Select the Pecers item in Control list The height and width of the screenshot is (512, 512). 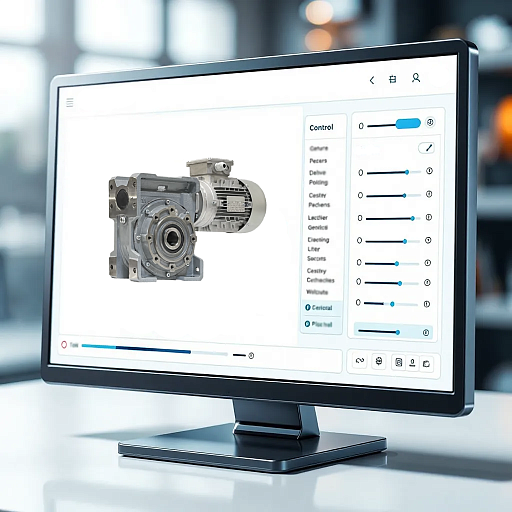pos(318,161)
